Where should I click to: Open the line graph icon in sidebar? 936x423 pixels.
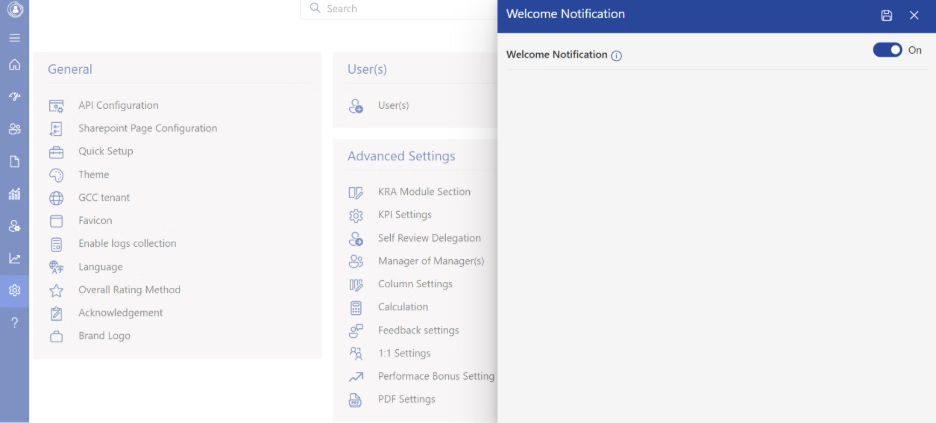(x=14, y=258)
